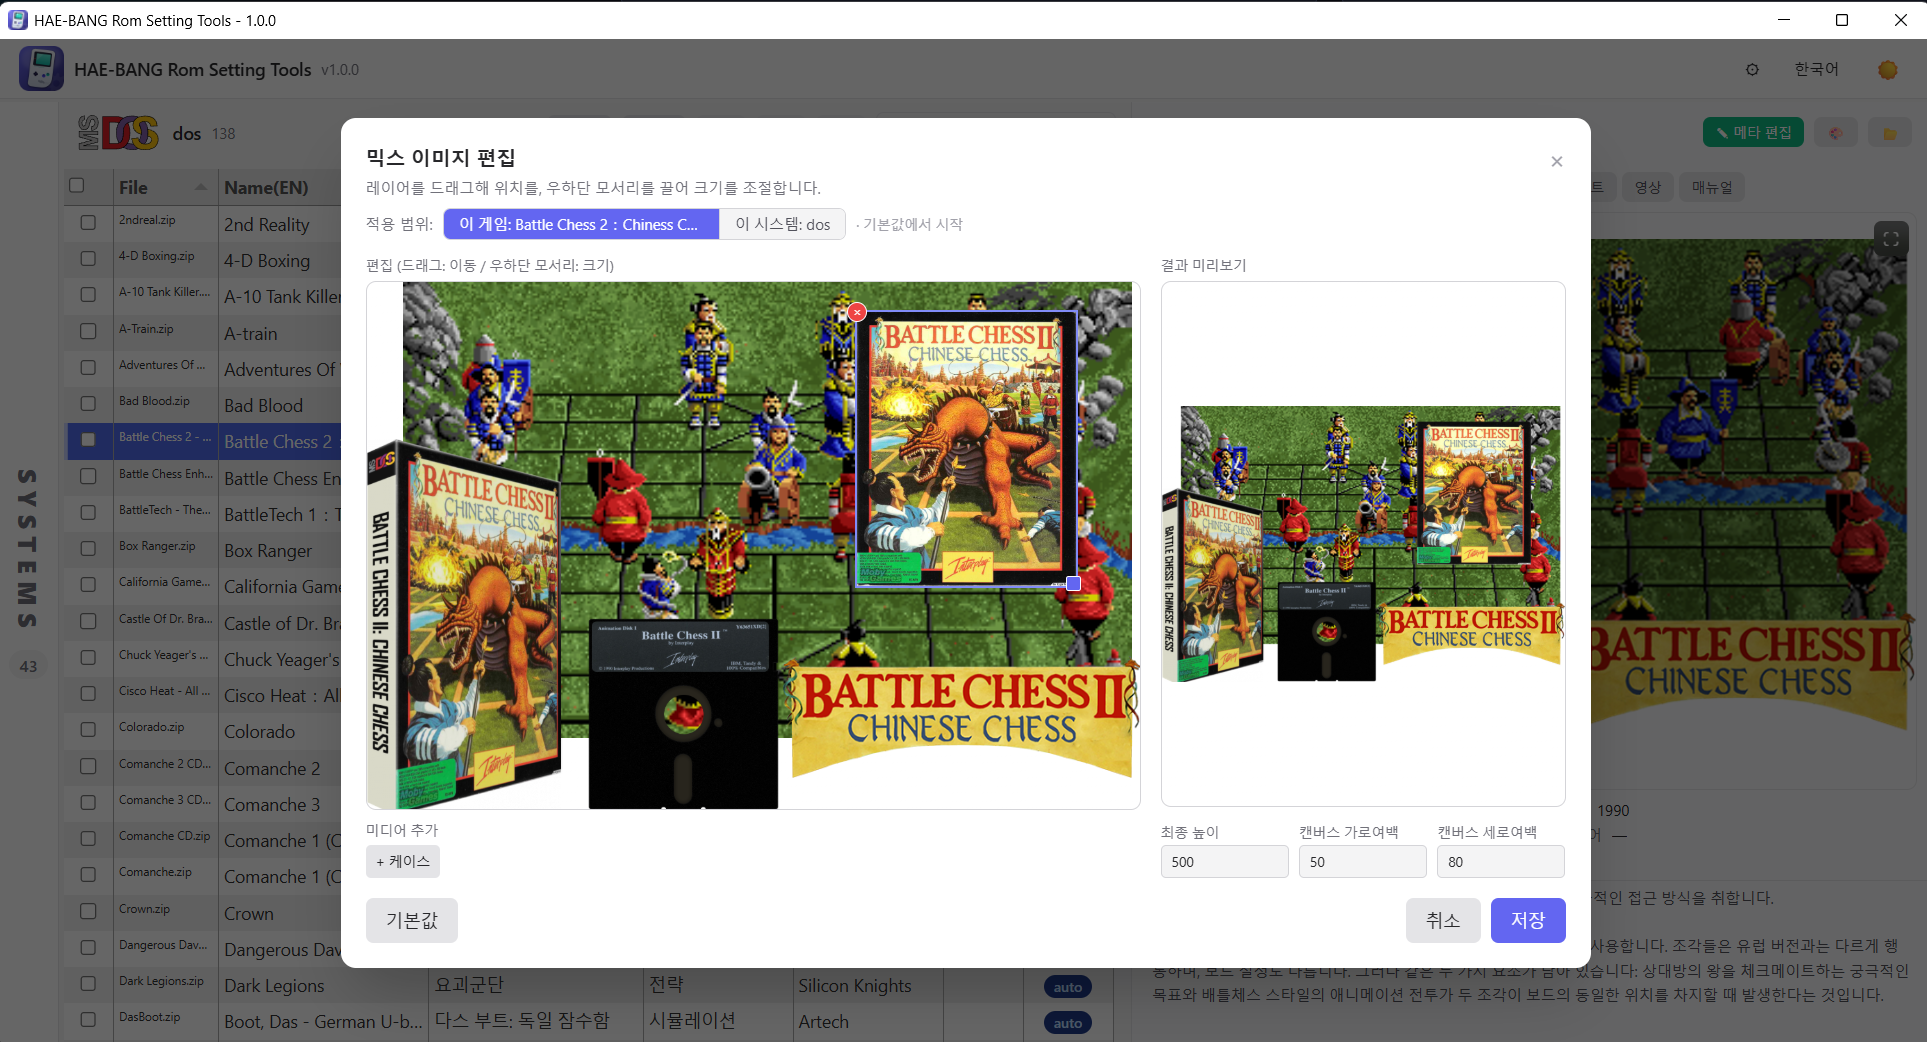The width and height of the screenshot is (1927, 1042).
Task: Check the 4-D Boxing.zip row checkbox
Action: tap(88, 258)
